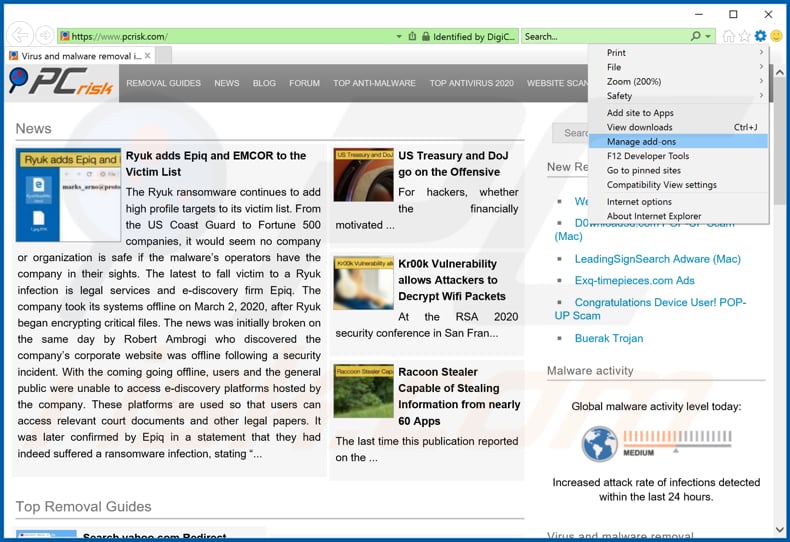790x542 pixels.
Task: Click the search magnifier icon
Action: click(696, 36)
